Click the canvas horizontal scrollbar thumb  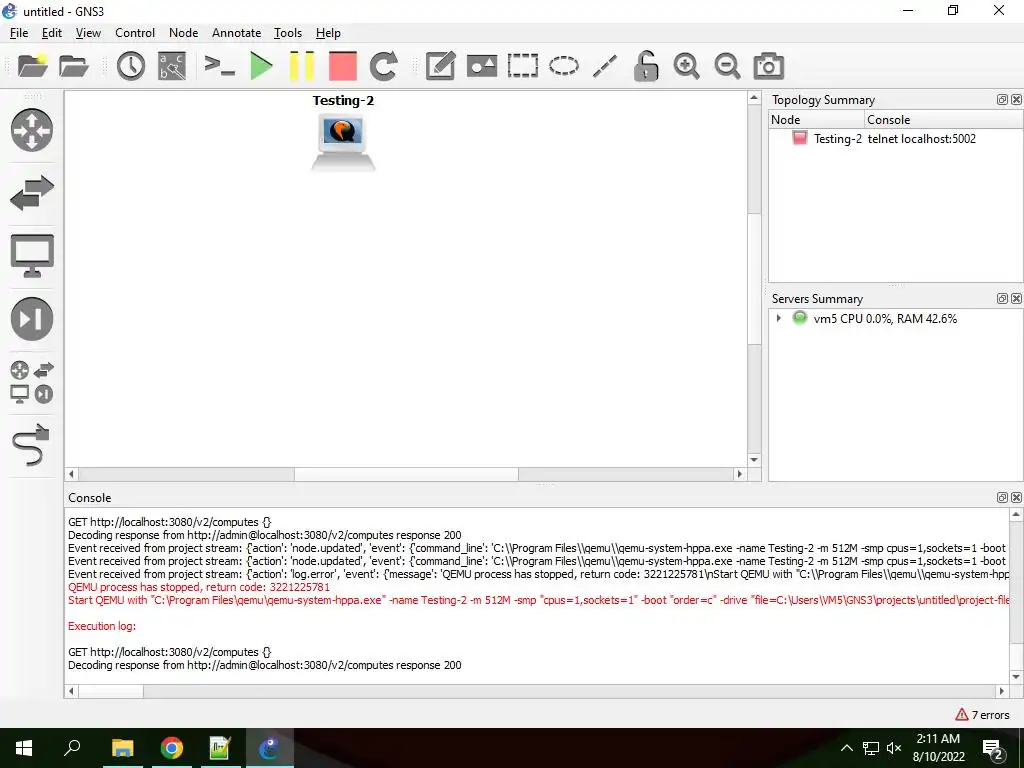coord(406,474)
